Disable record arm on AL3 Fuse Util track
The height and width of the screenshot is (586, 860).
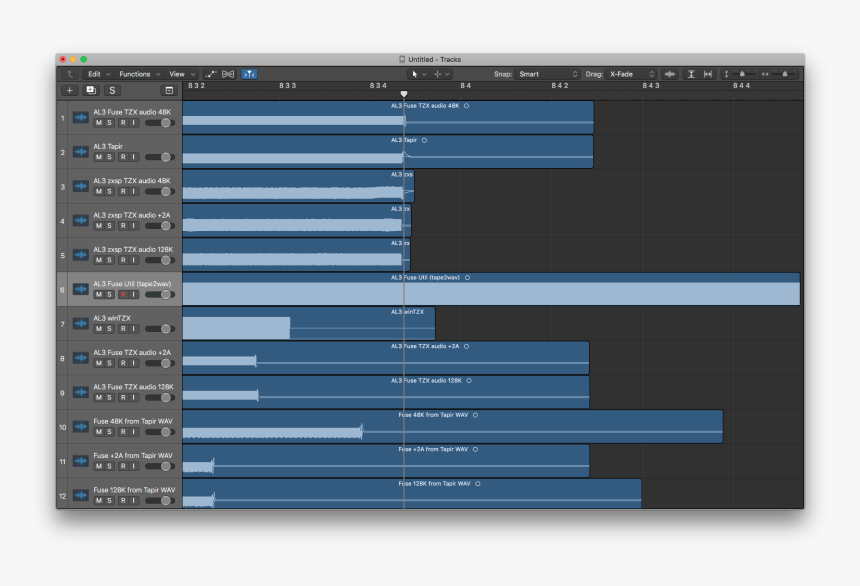pos(122,295)
